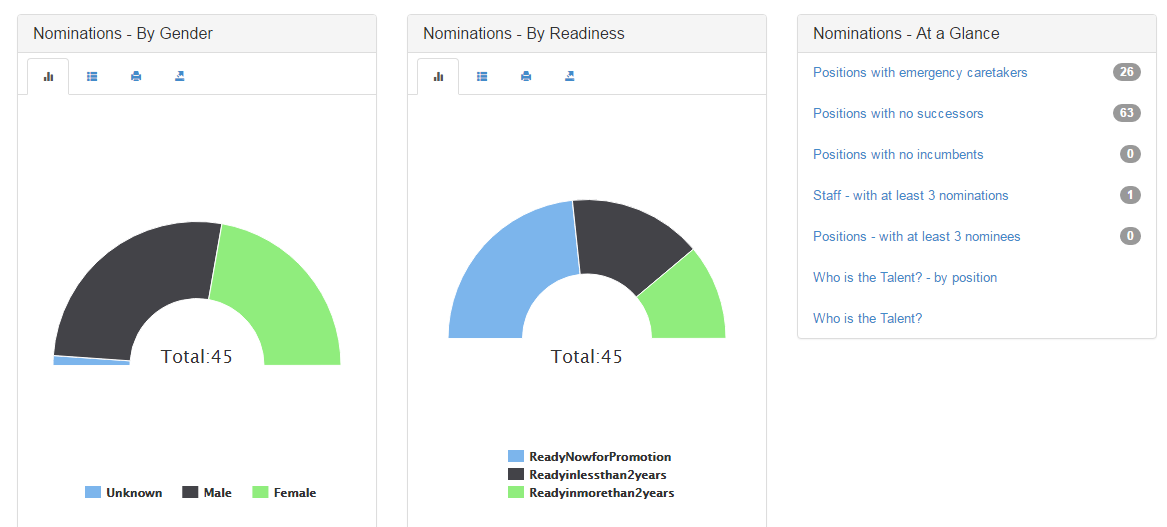Open Positions with no successors link
The width and height of the screenshot is (1167, 527).
tap(898, 113)
